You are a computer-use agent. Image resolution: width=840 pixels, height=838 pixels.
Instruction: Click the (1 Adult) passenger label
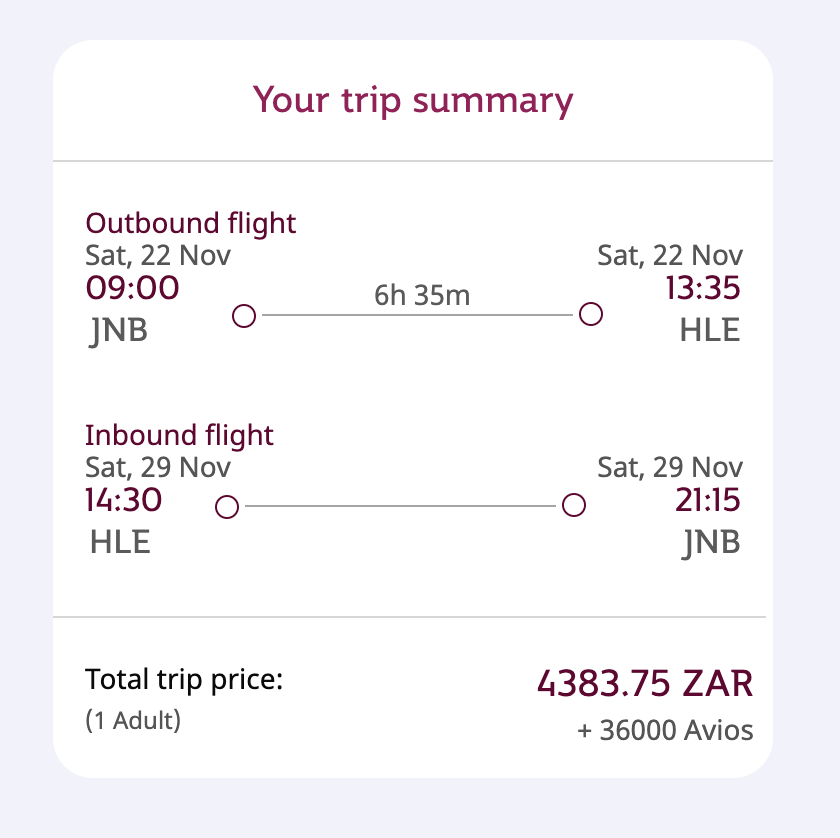[x=135, y=721]
